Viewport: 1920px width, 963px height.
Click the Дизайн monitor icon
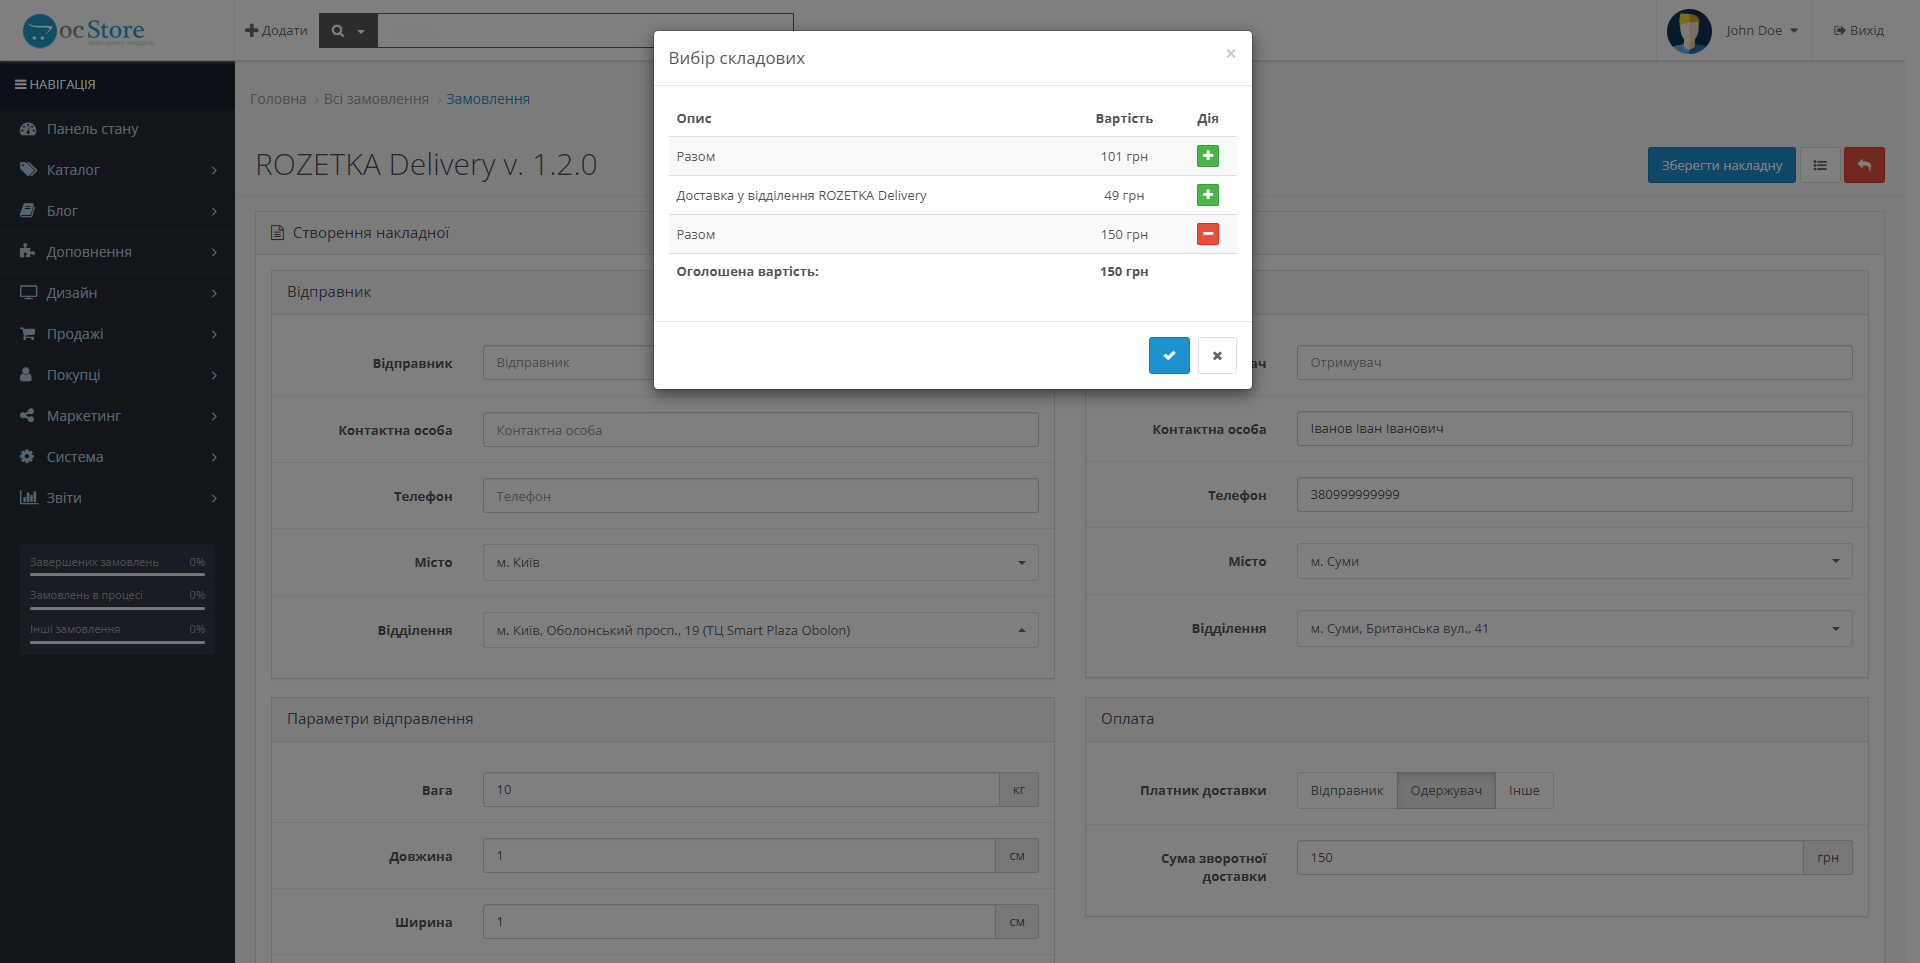(x=28, y=293)
